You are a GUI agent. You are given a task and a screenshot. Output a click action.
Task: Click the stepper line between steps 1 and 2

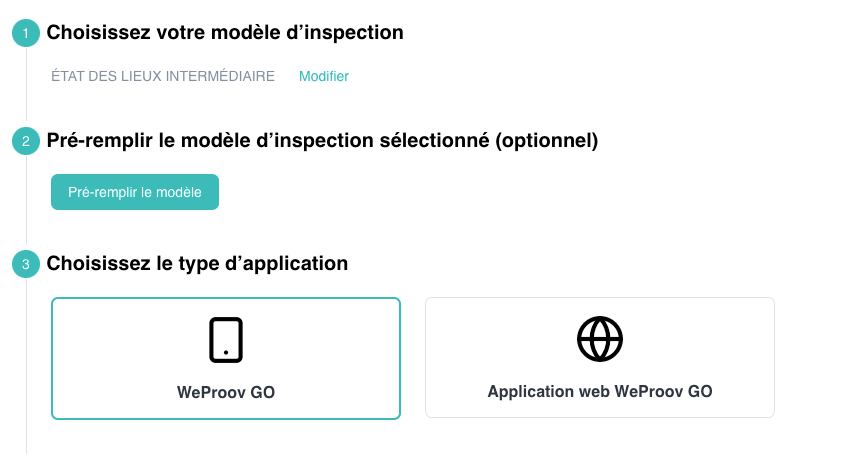(26, 87)
